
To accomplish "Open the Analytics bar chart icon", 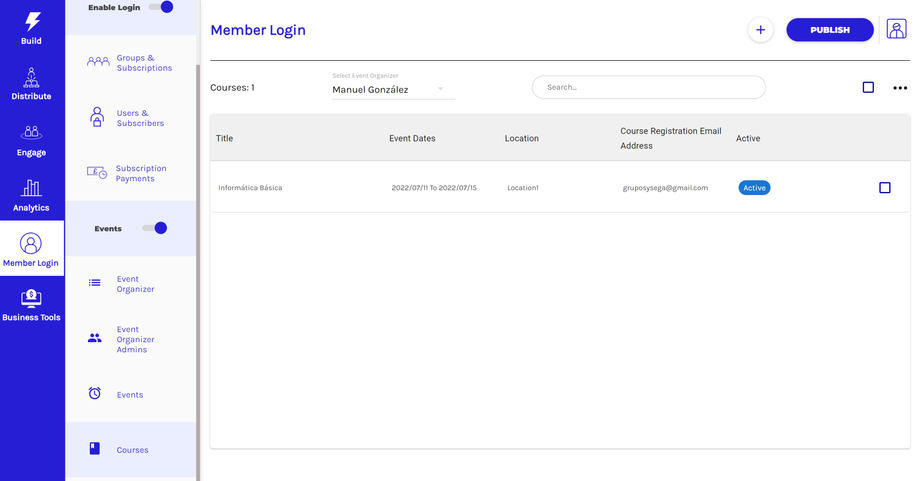I will (31, 188).
